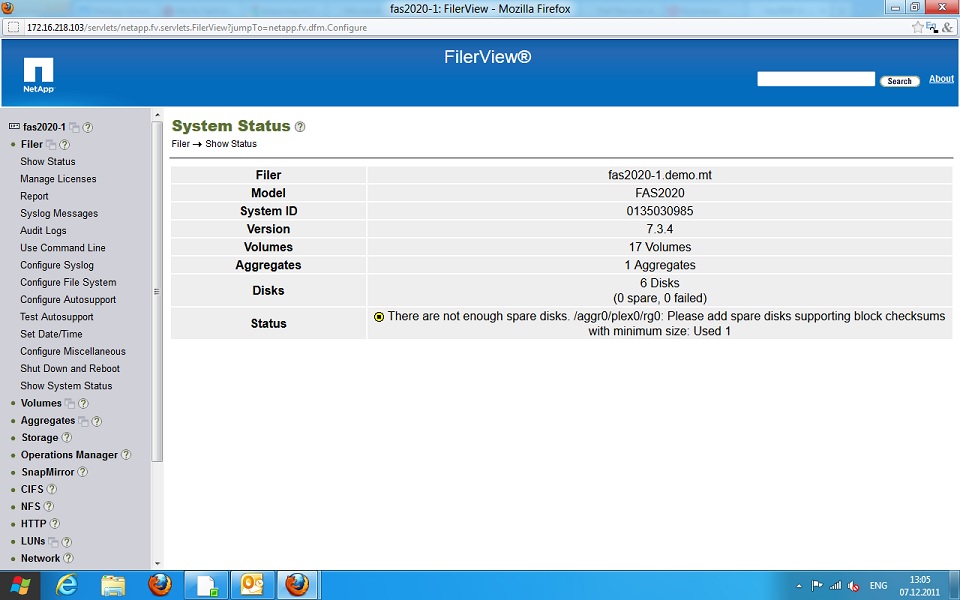
Task: Open Configure Autosupport
Action: click(x=68, y=299)
